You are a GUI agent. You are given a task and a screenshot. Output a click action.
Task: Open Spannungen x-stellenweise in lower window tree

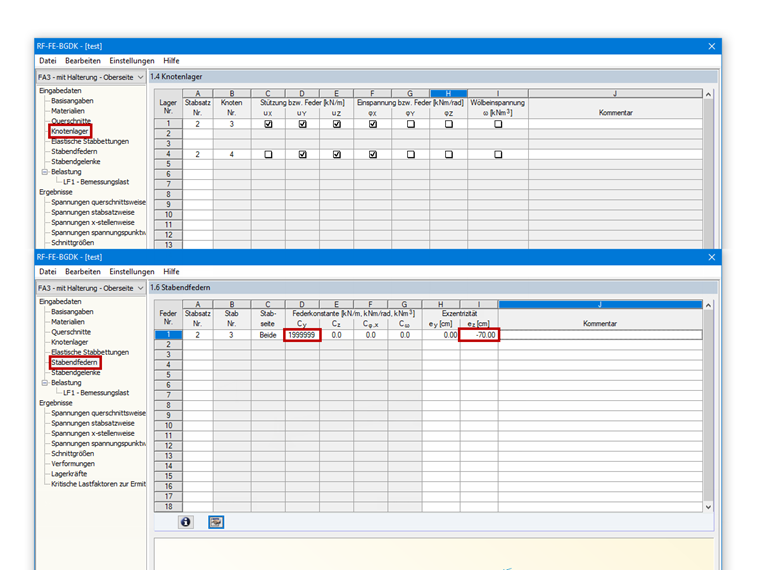coord(93,433)
